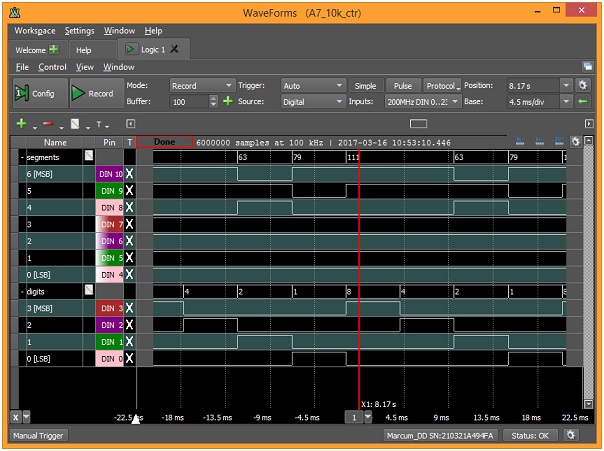This screenshot has height=451, width=604.
Task: Switch to the Welcome tab
Action: point(37,50)
